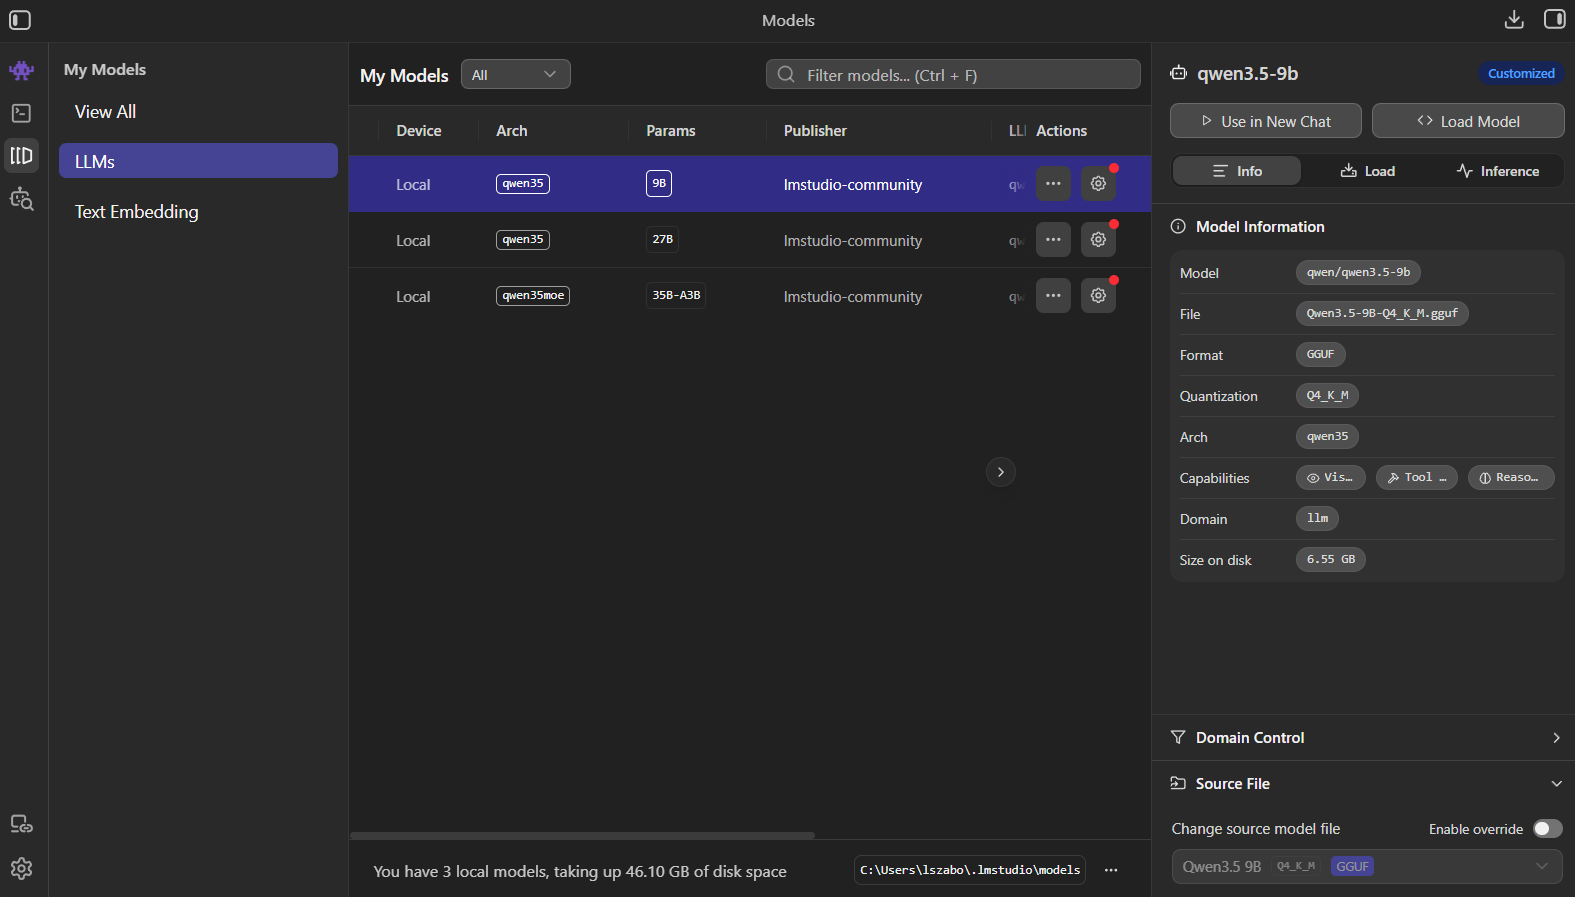Select View All in My Models
This screenshot has height=897, width=1575.
tap(198, 112)
